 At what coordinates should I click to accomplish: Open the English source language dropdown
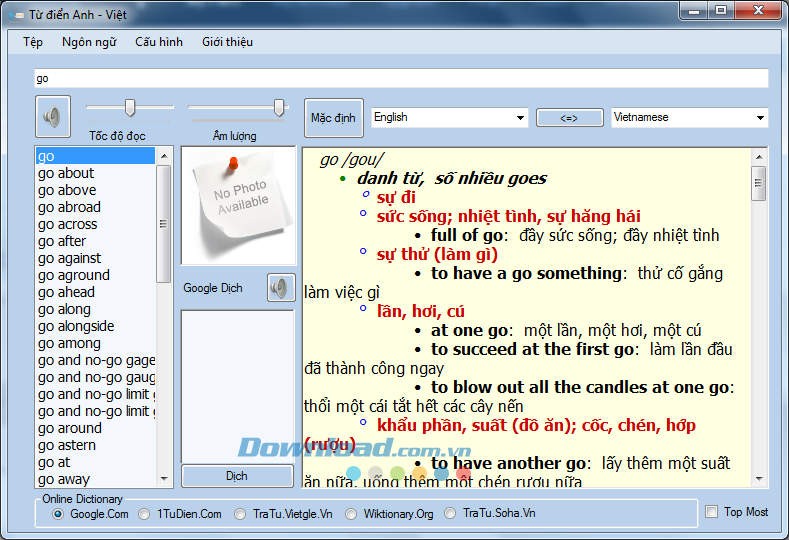click(x=449, y=117)
